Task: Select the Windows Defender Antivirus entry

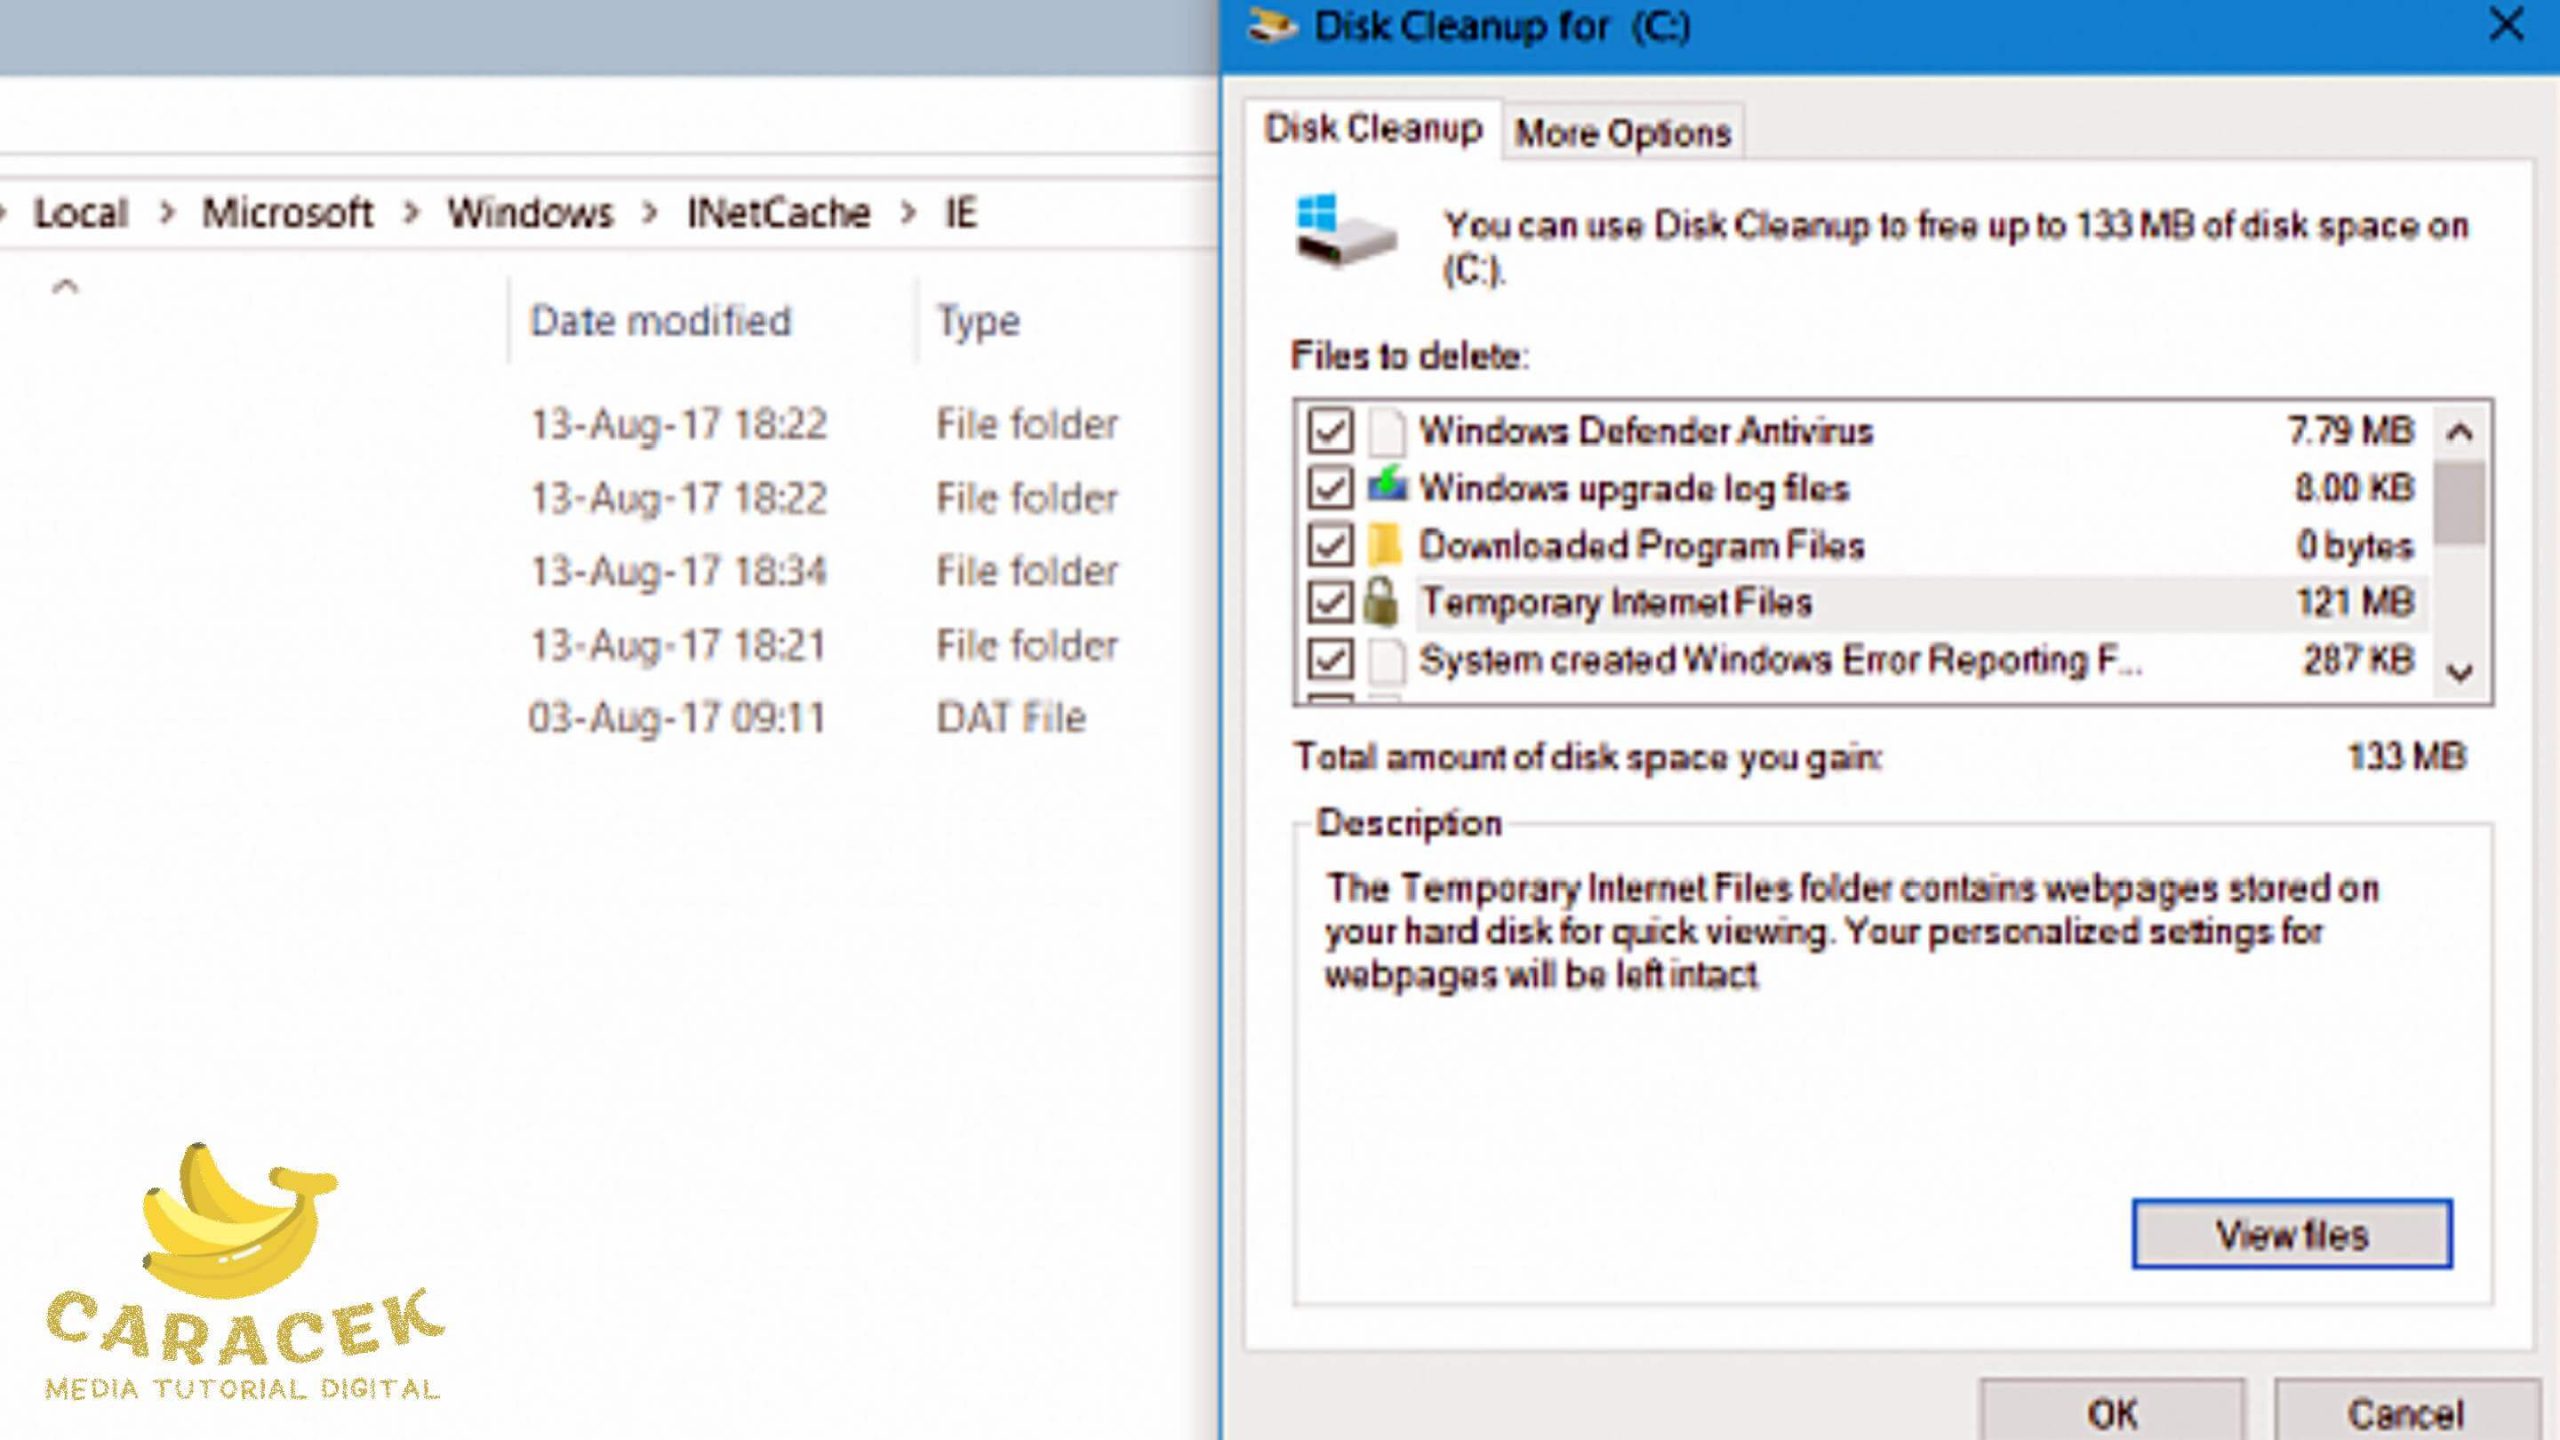Action: point(1646,432)
